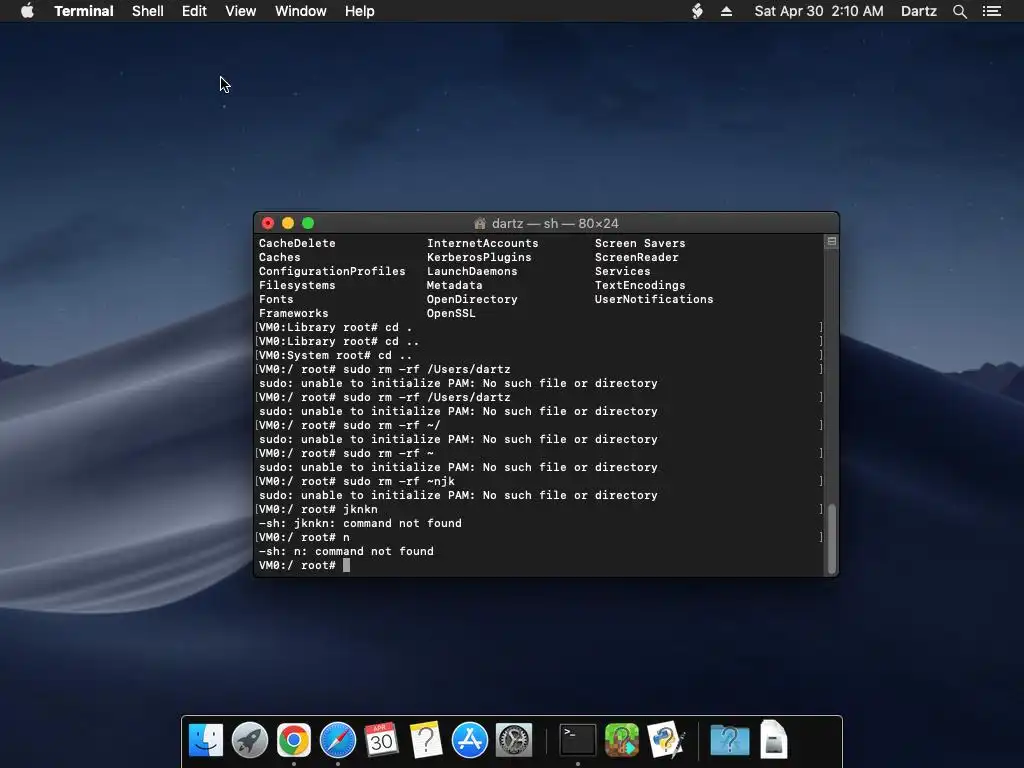Click the 'ConfigurationProfiles' entry
Image resolution: width=1024 pixels, height=768 pixels.
pyautogui.click(x=332, y=271)
